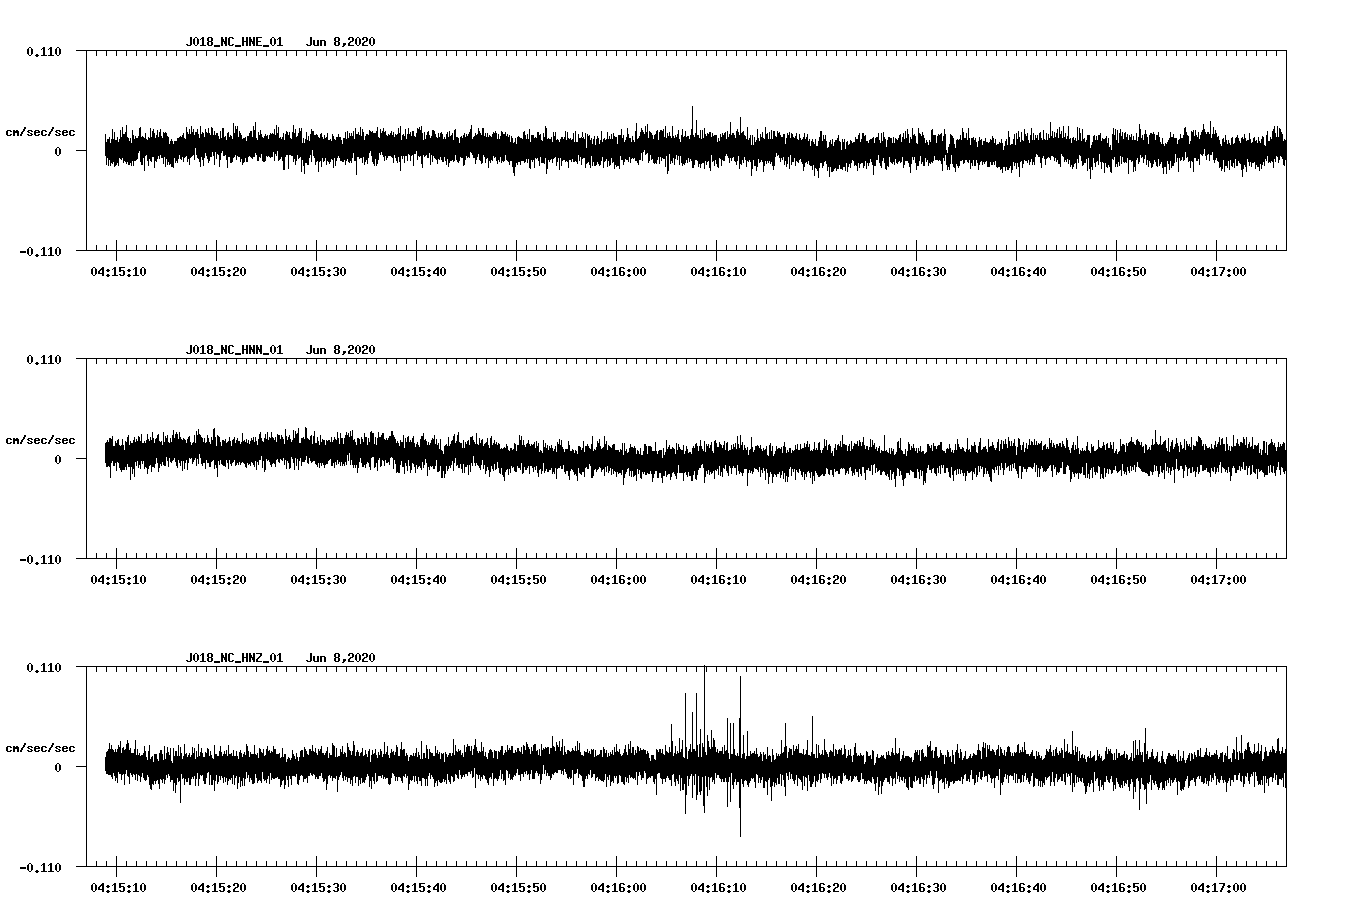Click the 04:16:40 time label under the HNE plot
The image size is (1358, 924).
pos(1018,272)
